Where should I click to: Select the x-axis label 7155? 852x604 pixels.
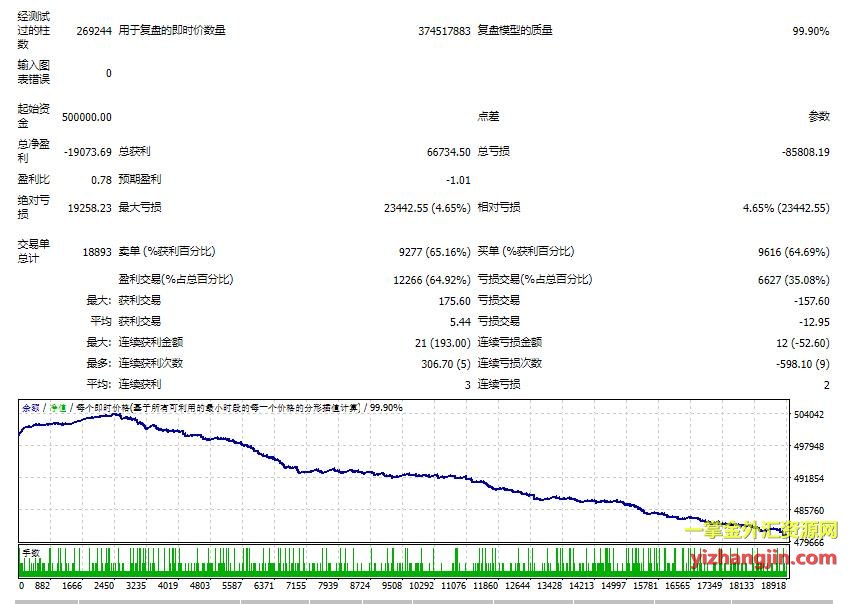[296, 586]
